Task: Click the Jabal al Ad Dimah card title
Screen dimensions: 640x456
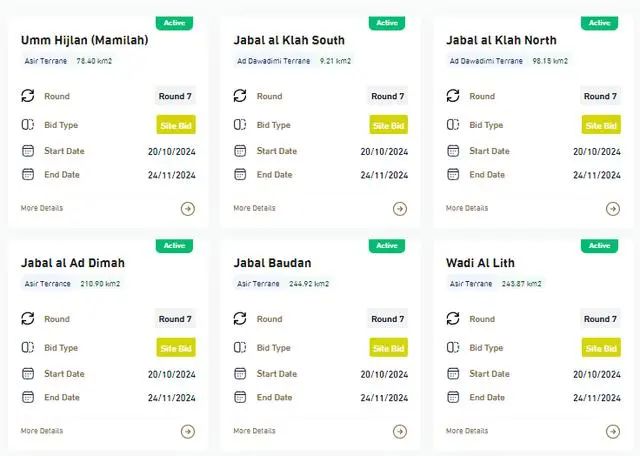Action: [73, 263]
